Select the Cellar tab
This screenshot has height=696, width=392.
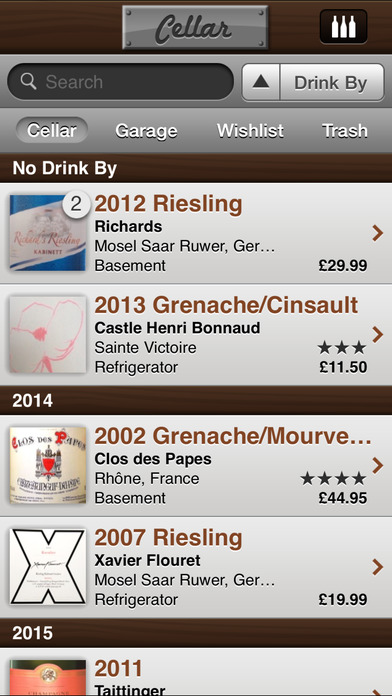51,130
